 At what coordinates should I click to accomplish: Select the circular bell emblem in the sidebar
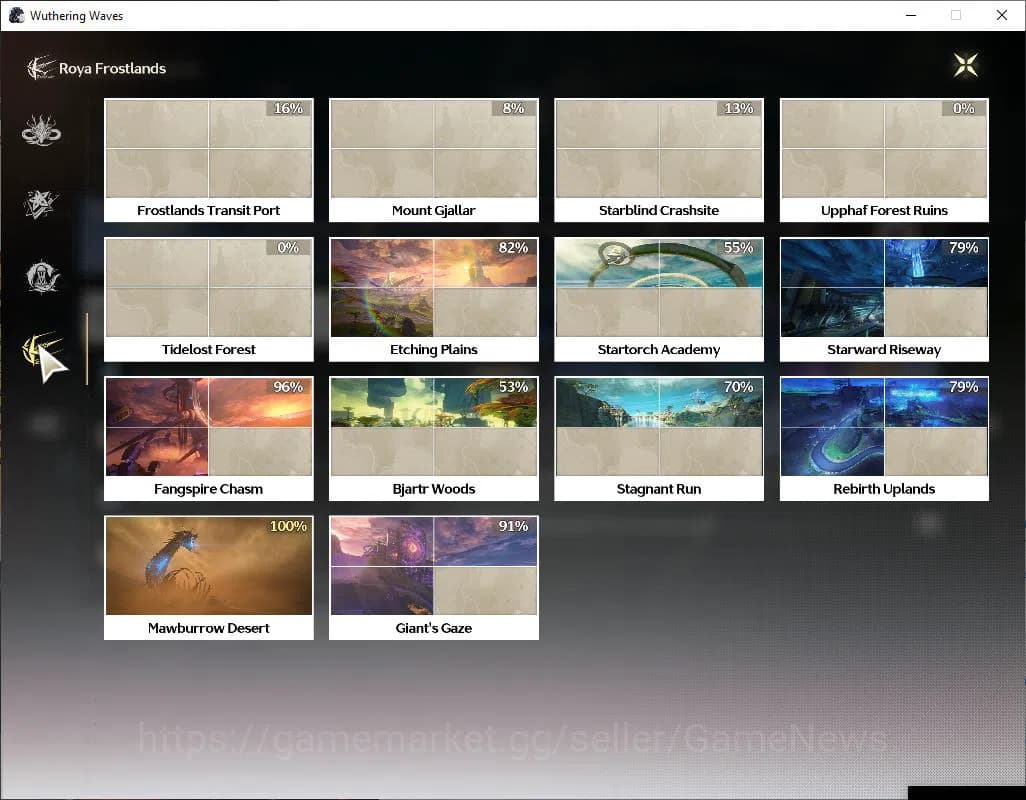coord(42,277)
